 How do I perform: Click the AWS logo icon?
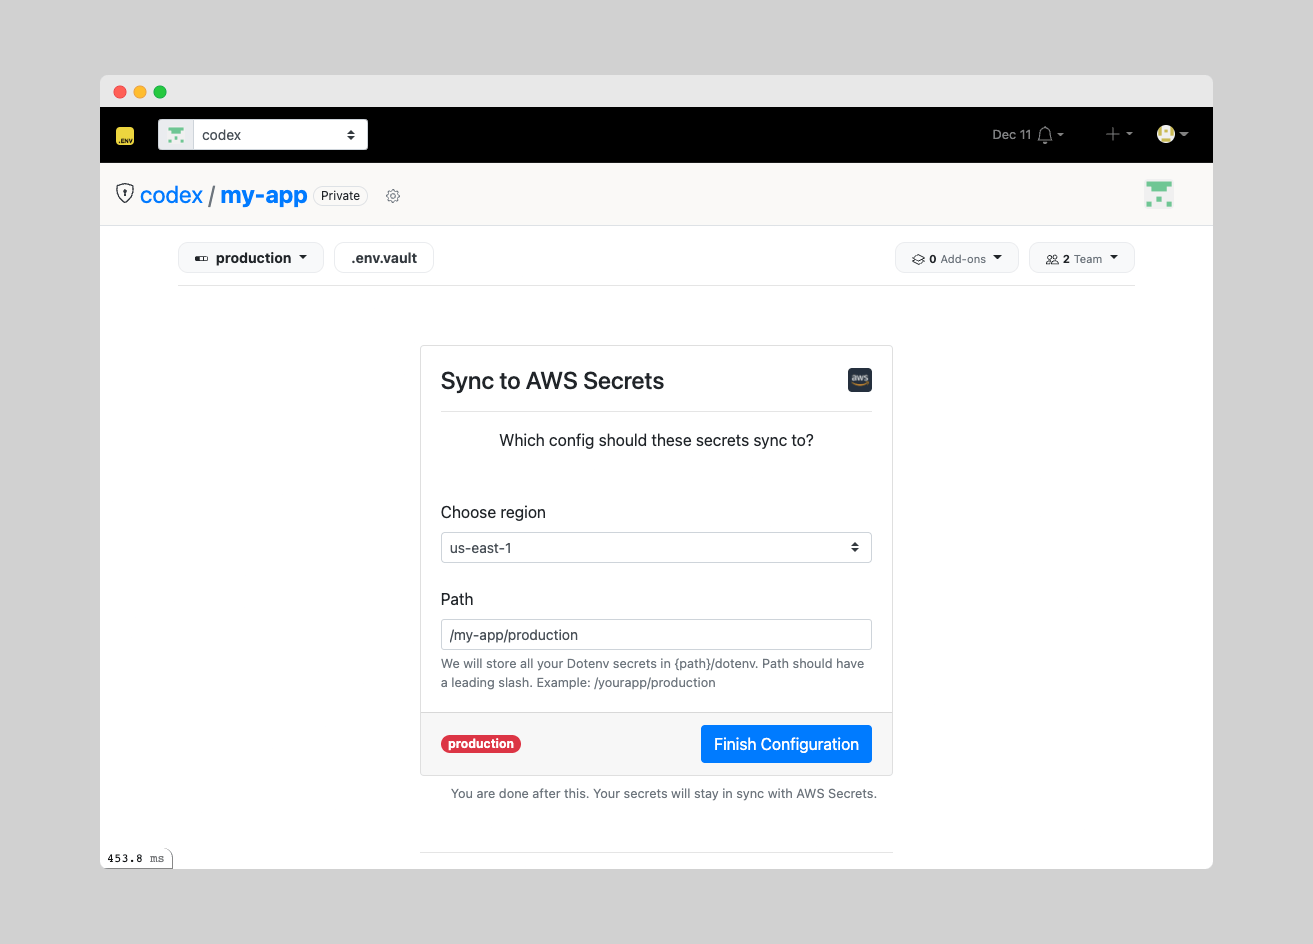pos(860,380)
